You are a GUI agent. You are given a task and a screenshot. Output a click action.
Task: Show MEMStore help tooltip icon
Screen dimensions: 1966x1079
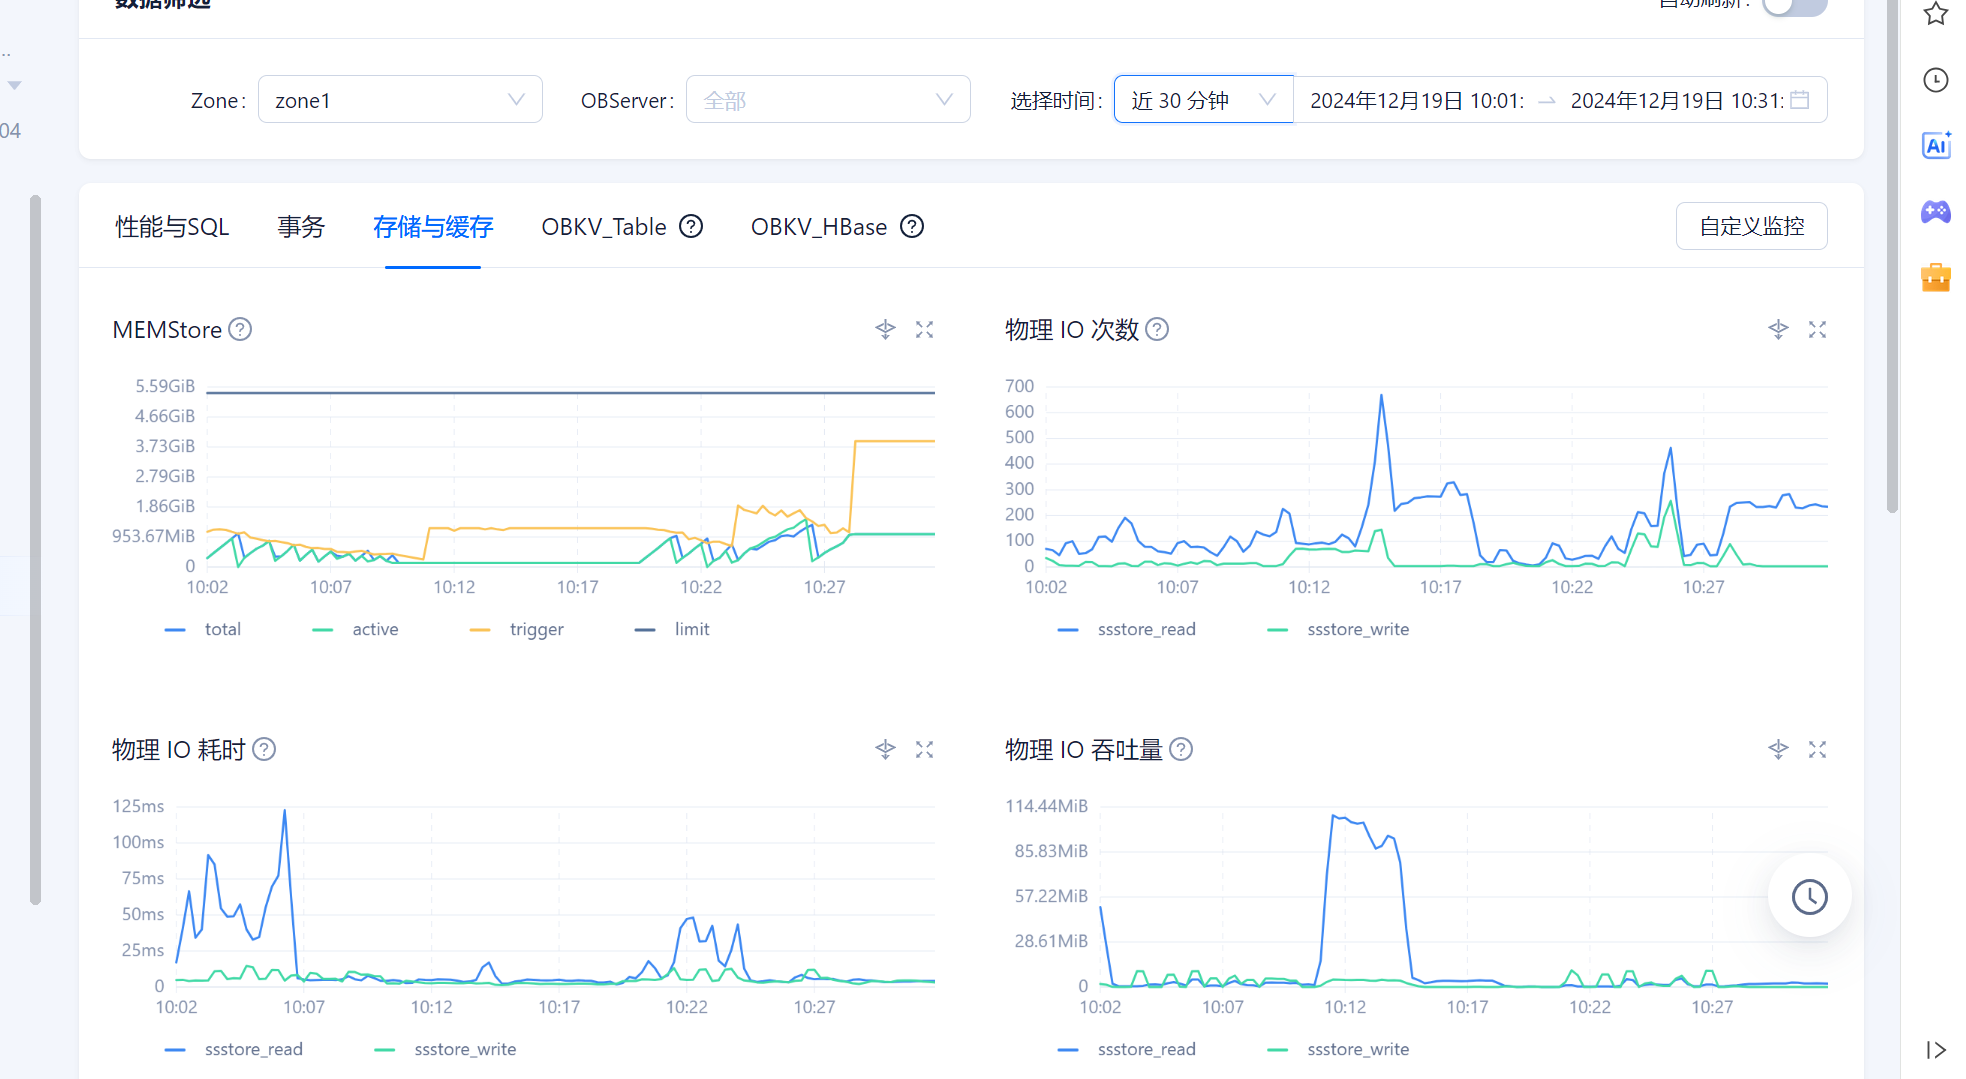pos(240,329)
